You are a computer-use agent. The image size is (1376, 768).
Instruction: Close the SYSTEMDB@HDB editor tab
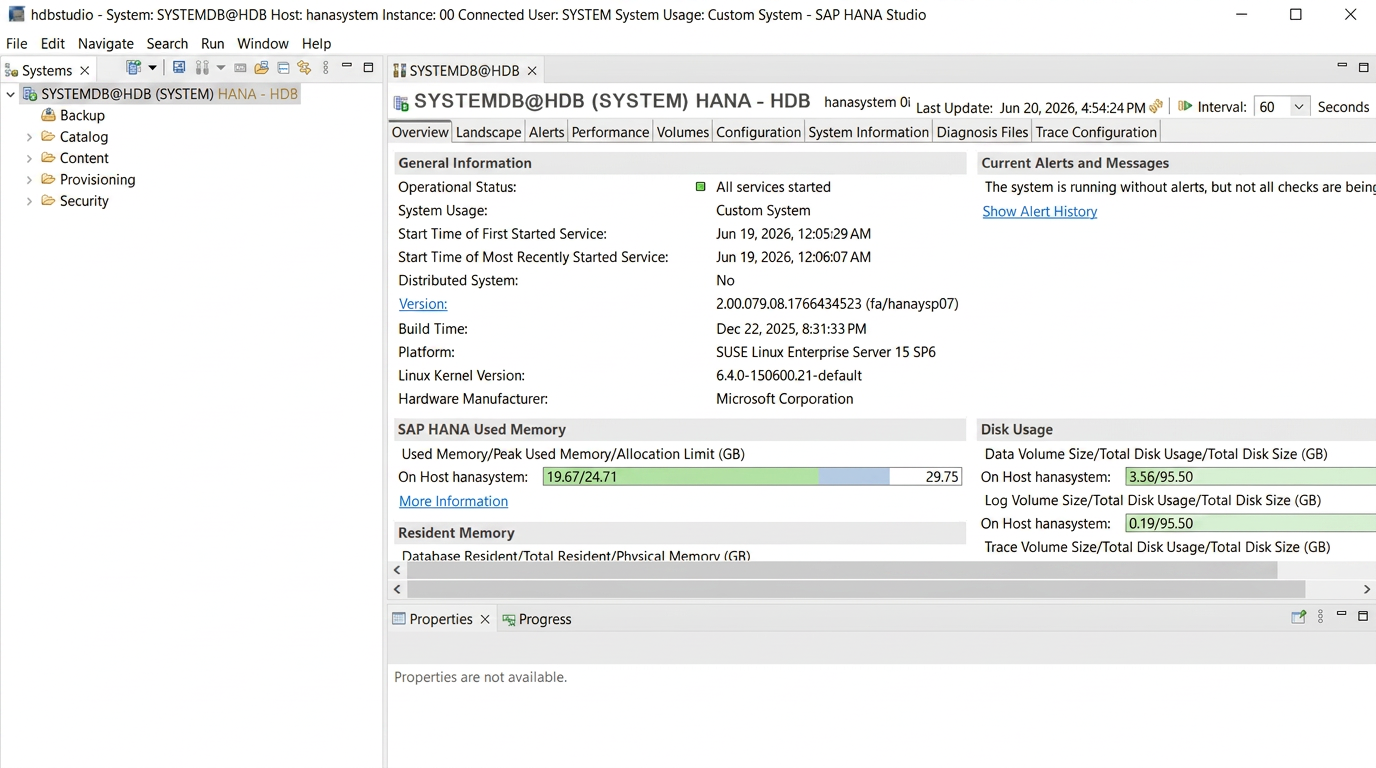coord(532,71)
